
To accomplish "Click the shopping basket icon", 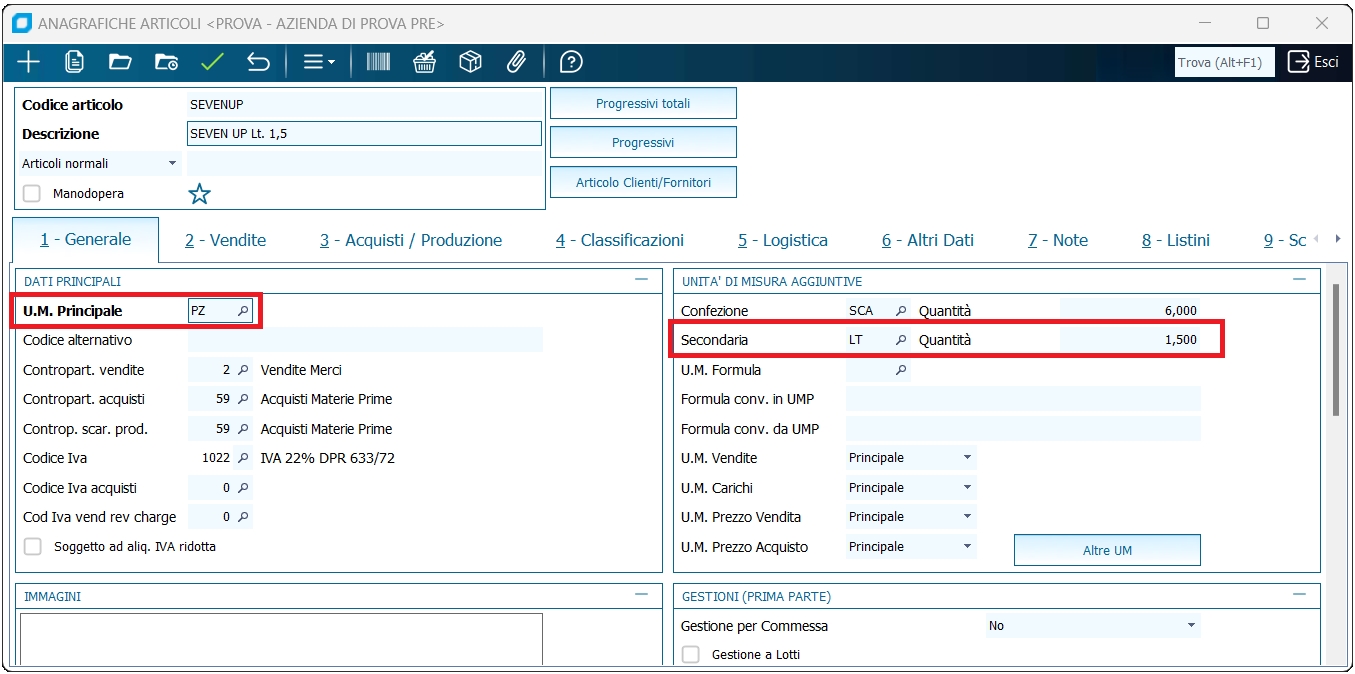I will pos(425,62).
